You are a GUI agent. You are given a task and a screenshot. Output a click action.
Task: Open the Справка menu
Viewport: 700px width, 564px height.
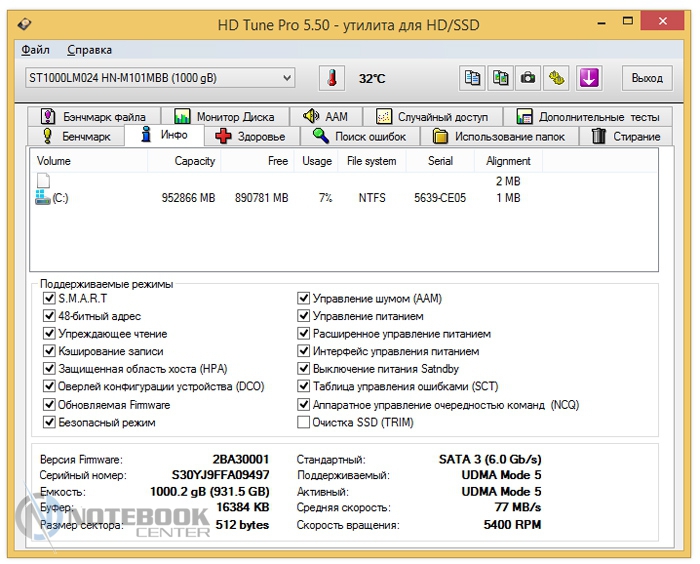click(x=89, y=50)
